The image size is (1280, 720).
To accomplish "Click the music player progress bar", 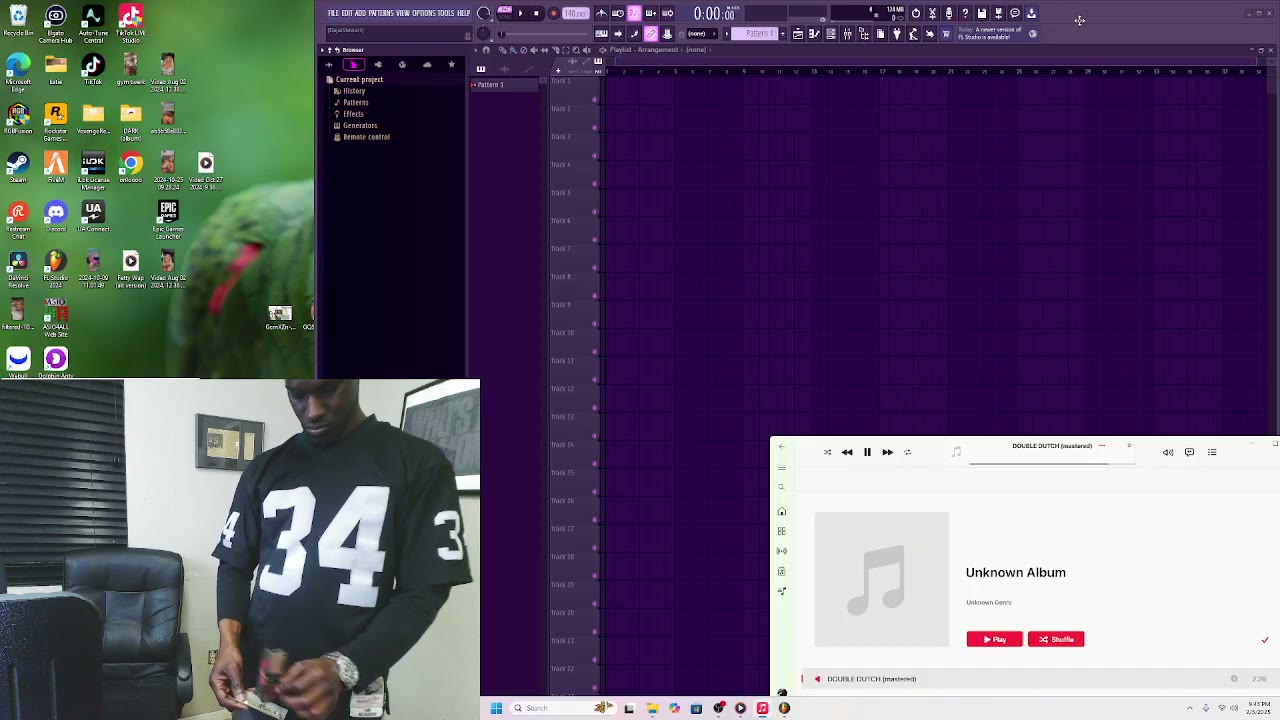I will click(x=1050, y=464).
